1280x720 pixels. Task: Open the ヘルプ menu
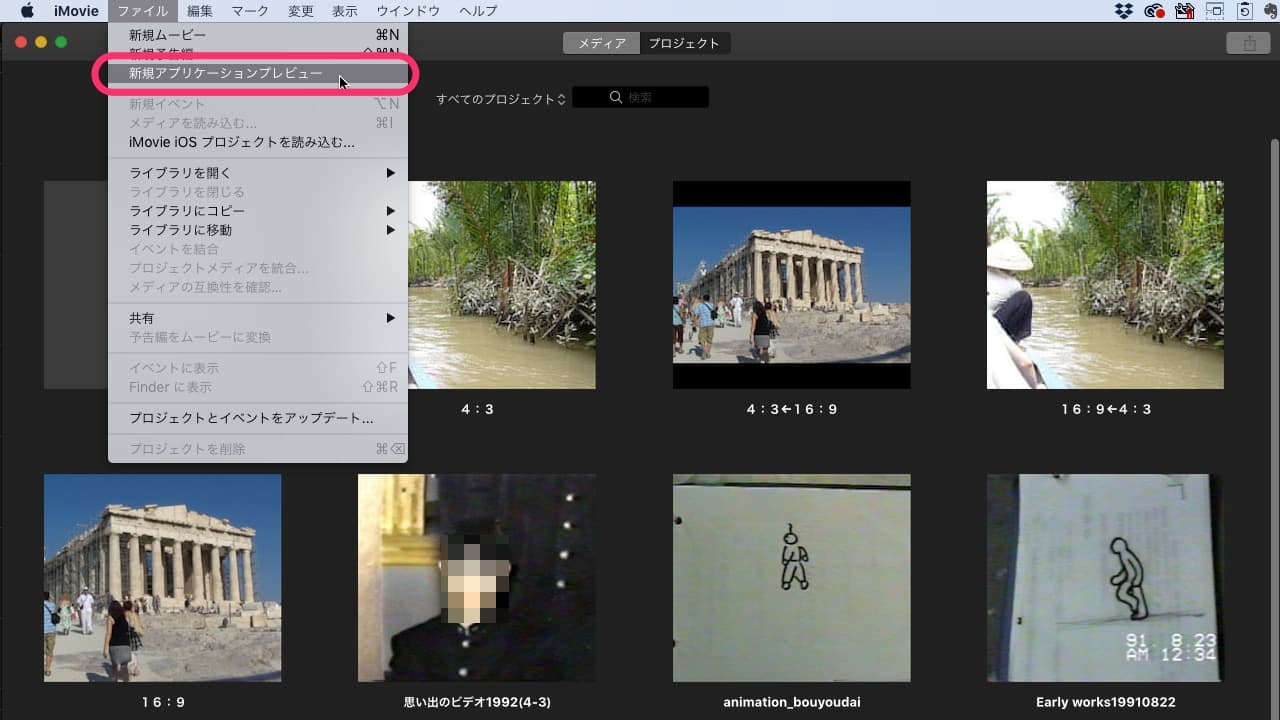coord(478,11)
